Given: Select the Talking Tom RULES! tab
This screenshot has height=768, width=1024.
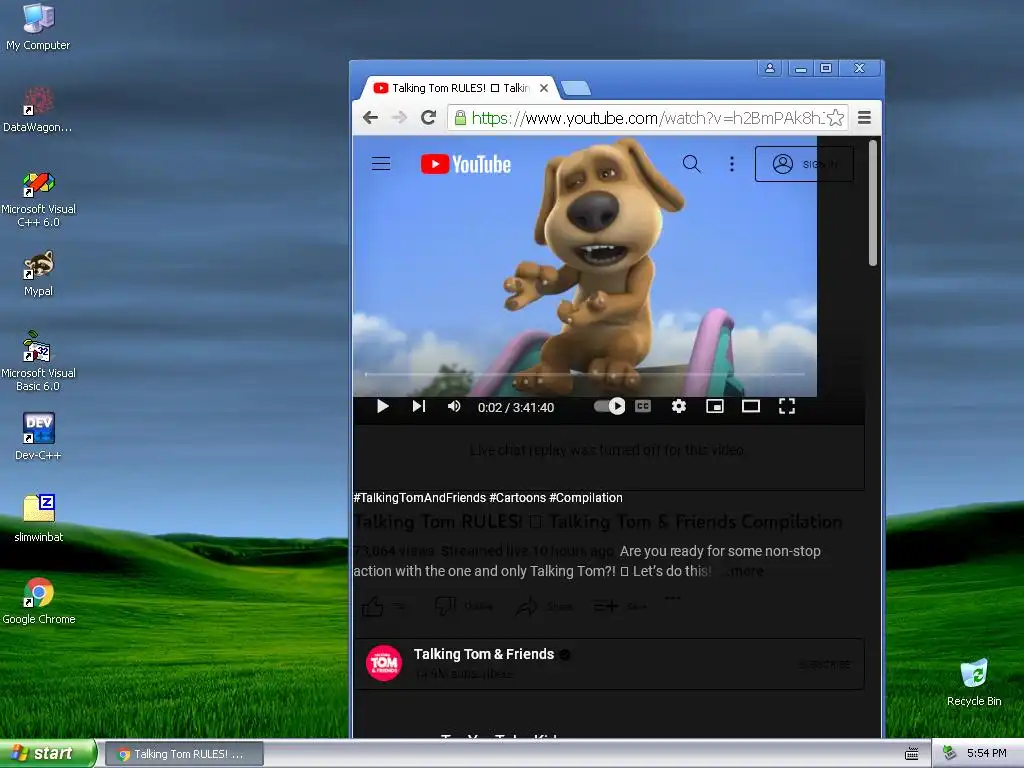Looking at the screenshot, I should click(x=460, y=88).
